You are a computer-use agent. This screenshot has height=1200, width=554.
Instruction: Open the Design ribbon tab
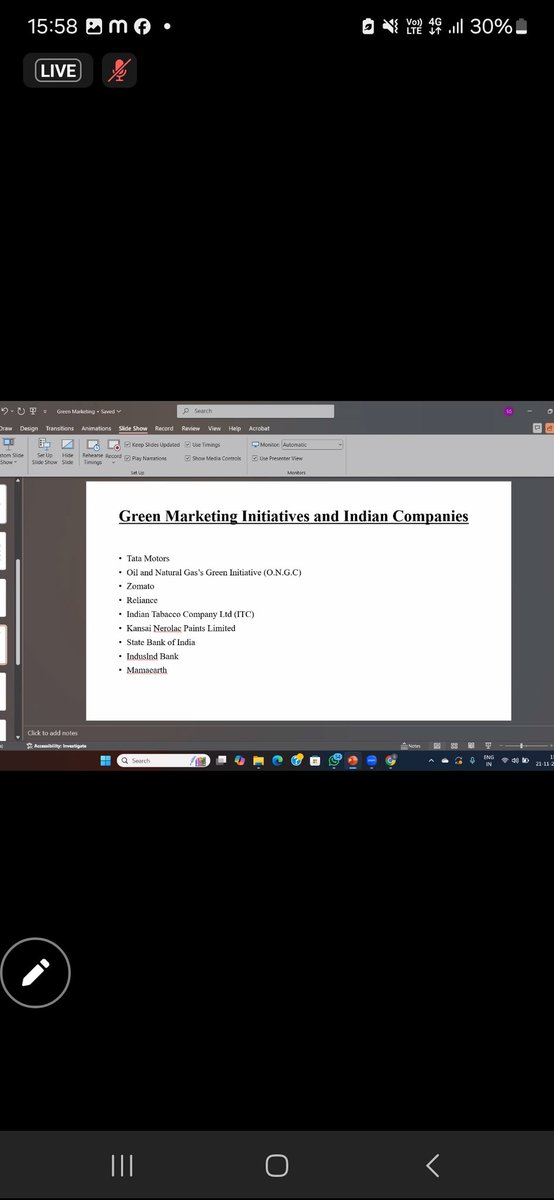coord(29,428)
